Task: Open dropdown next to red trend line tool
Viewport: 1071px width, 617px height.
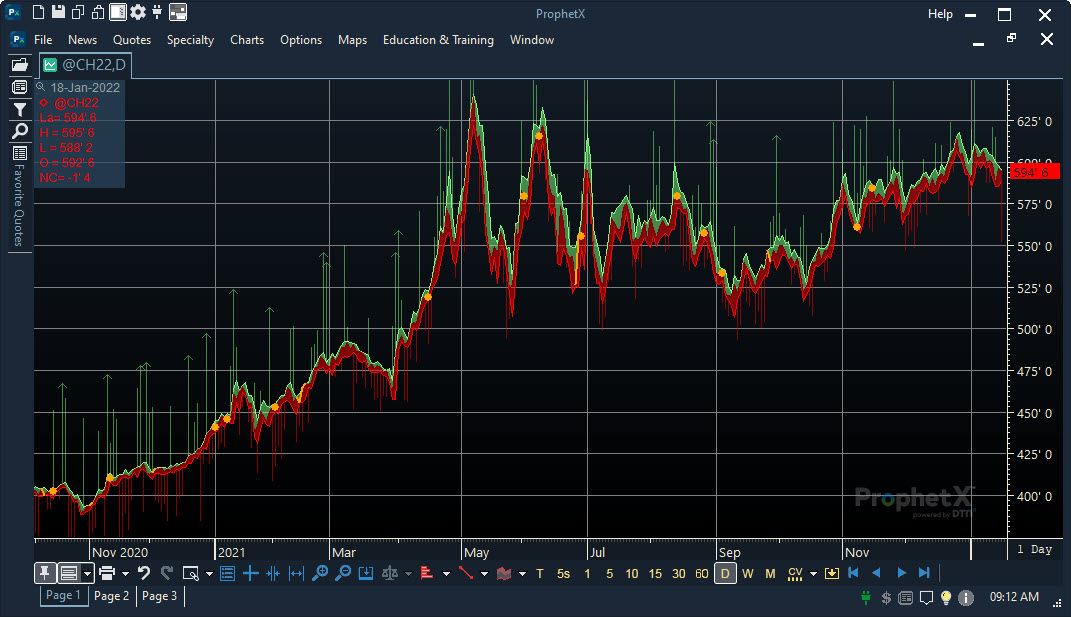Action: click(x=484, y=574)
